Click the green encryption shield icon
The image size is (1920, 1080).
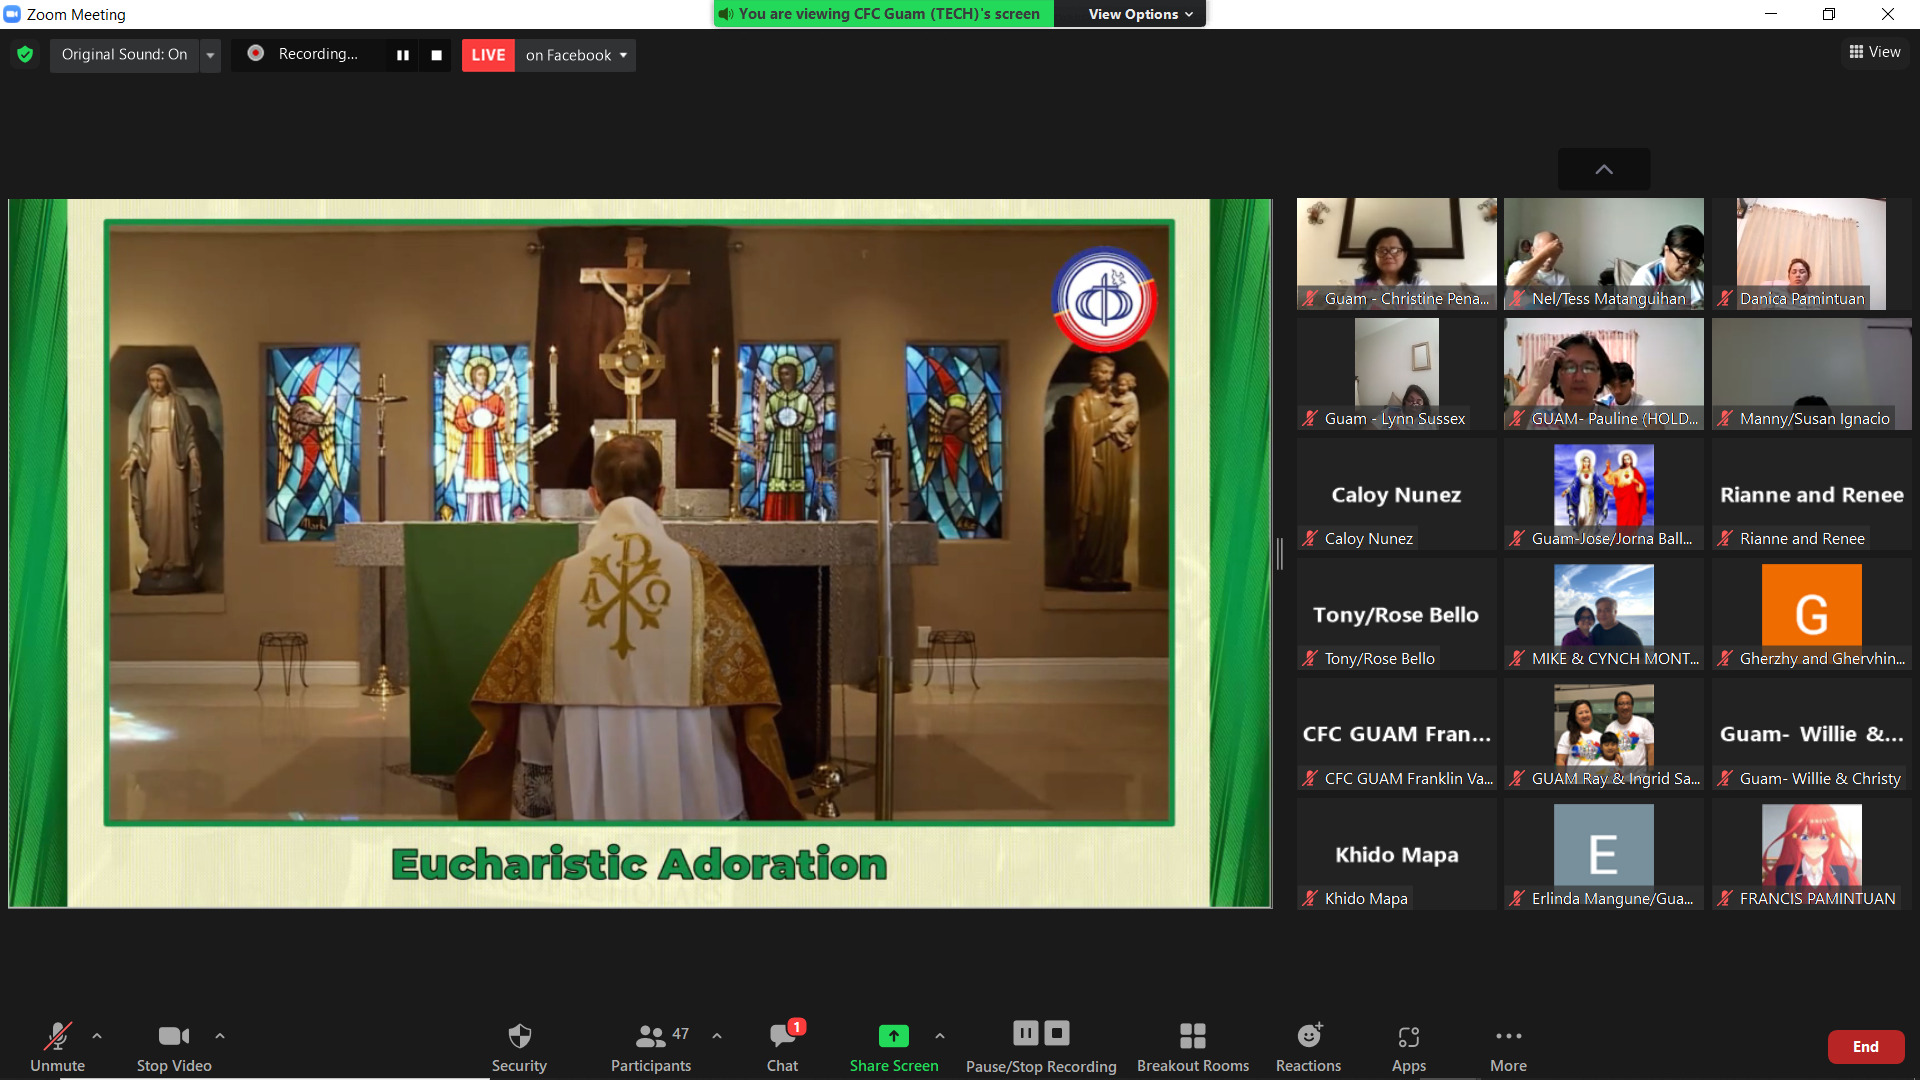point(25,54)
